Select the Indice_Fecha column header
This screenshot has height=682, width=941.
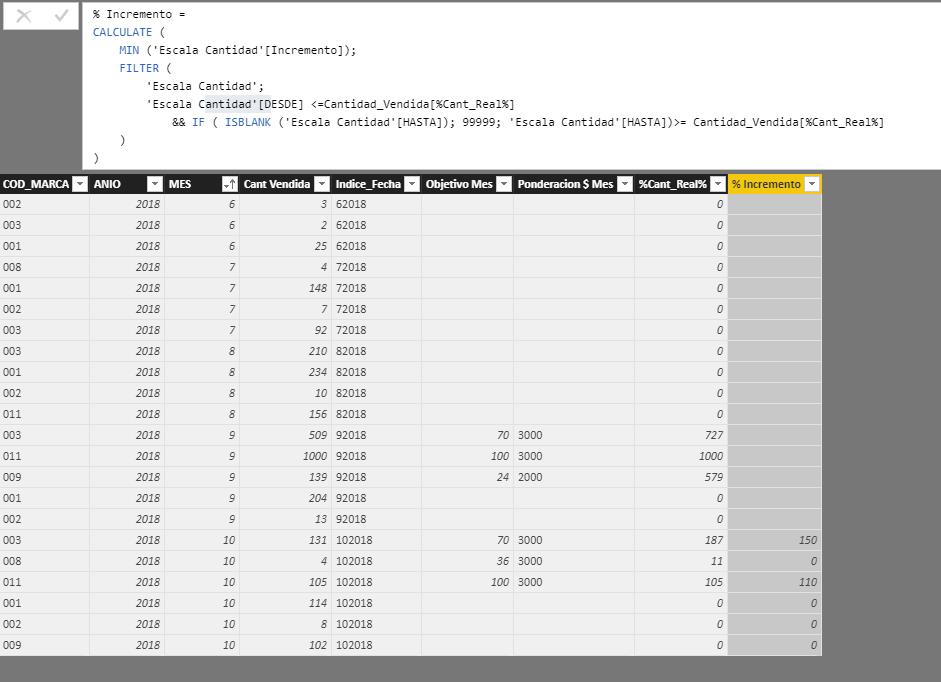[368, 184]
